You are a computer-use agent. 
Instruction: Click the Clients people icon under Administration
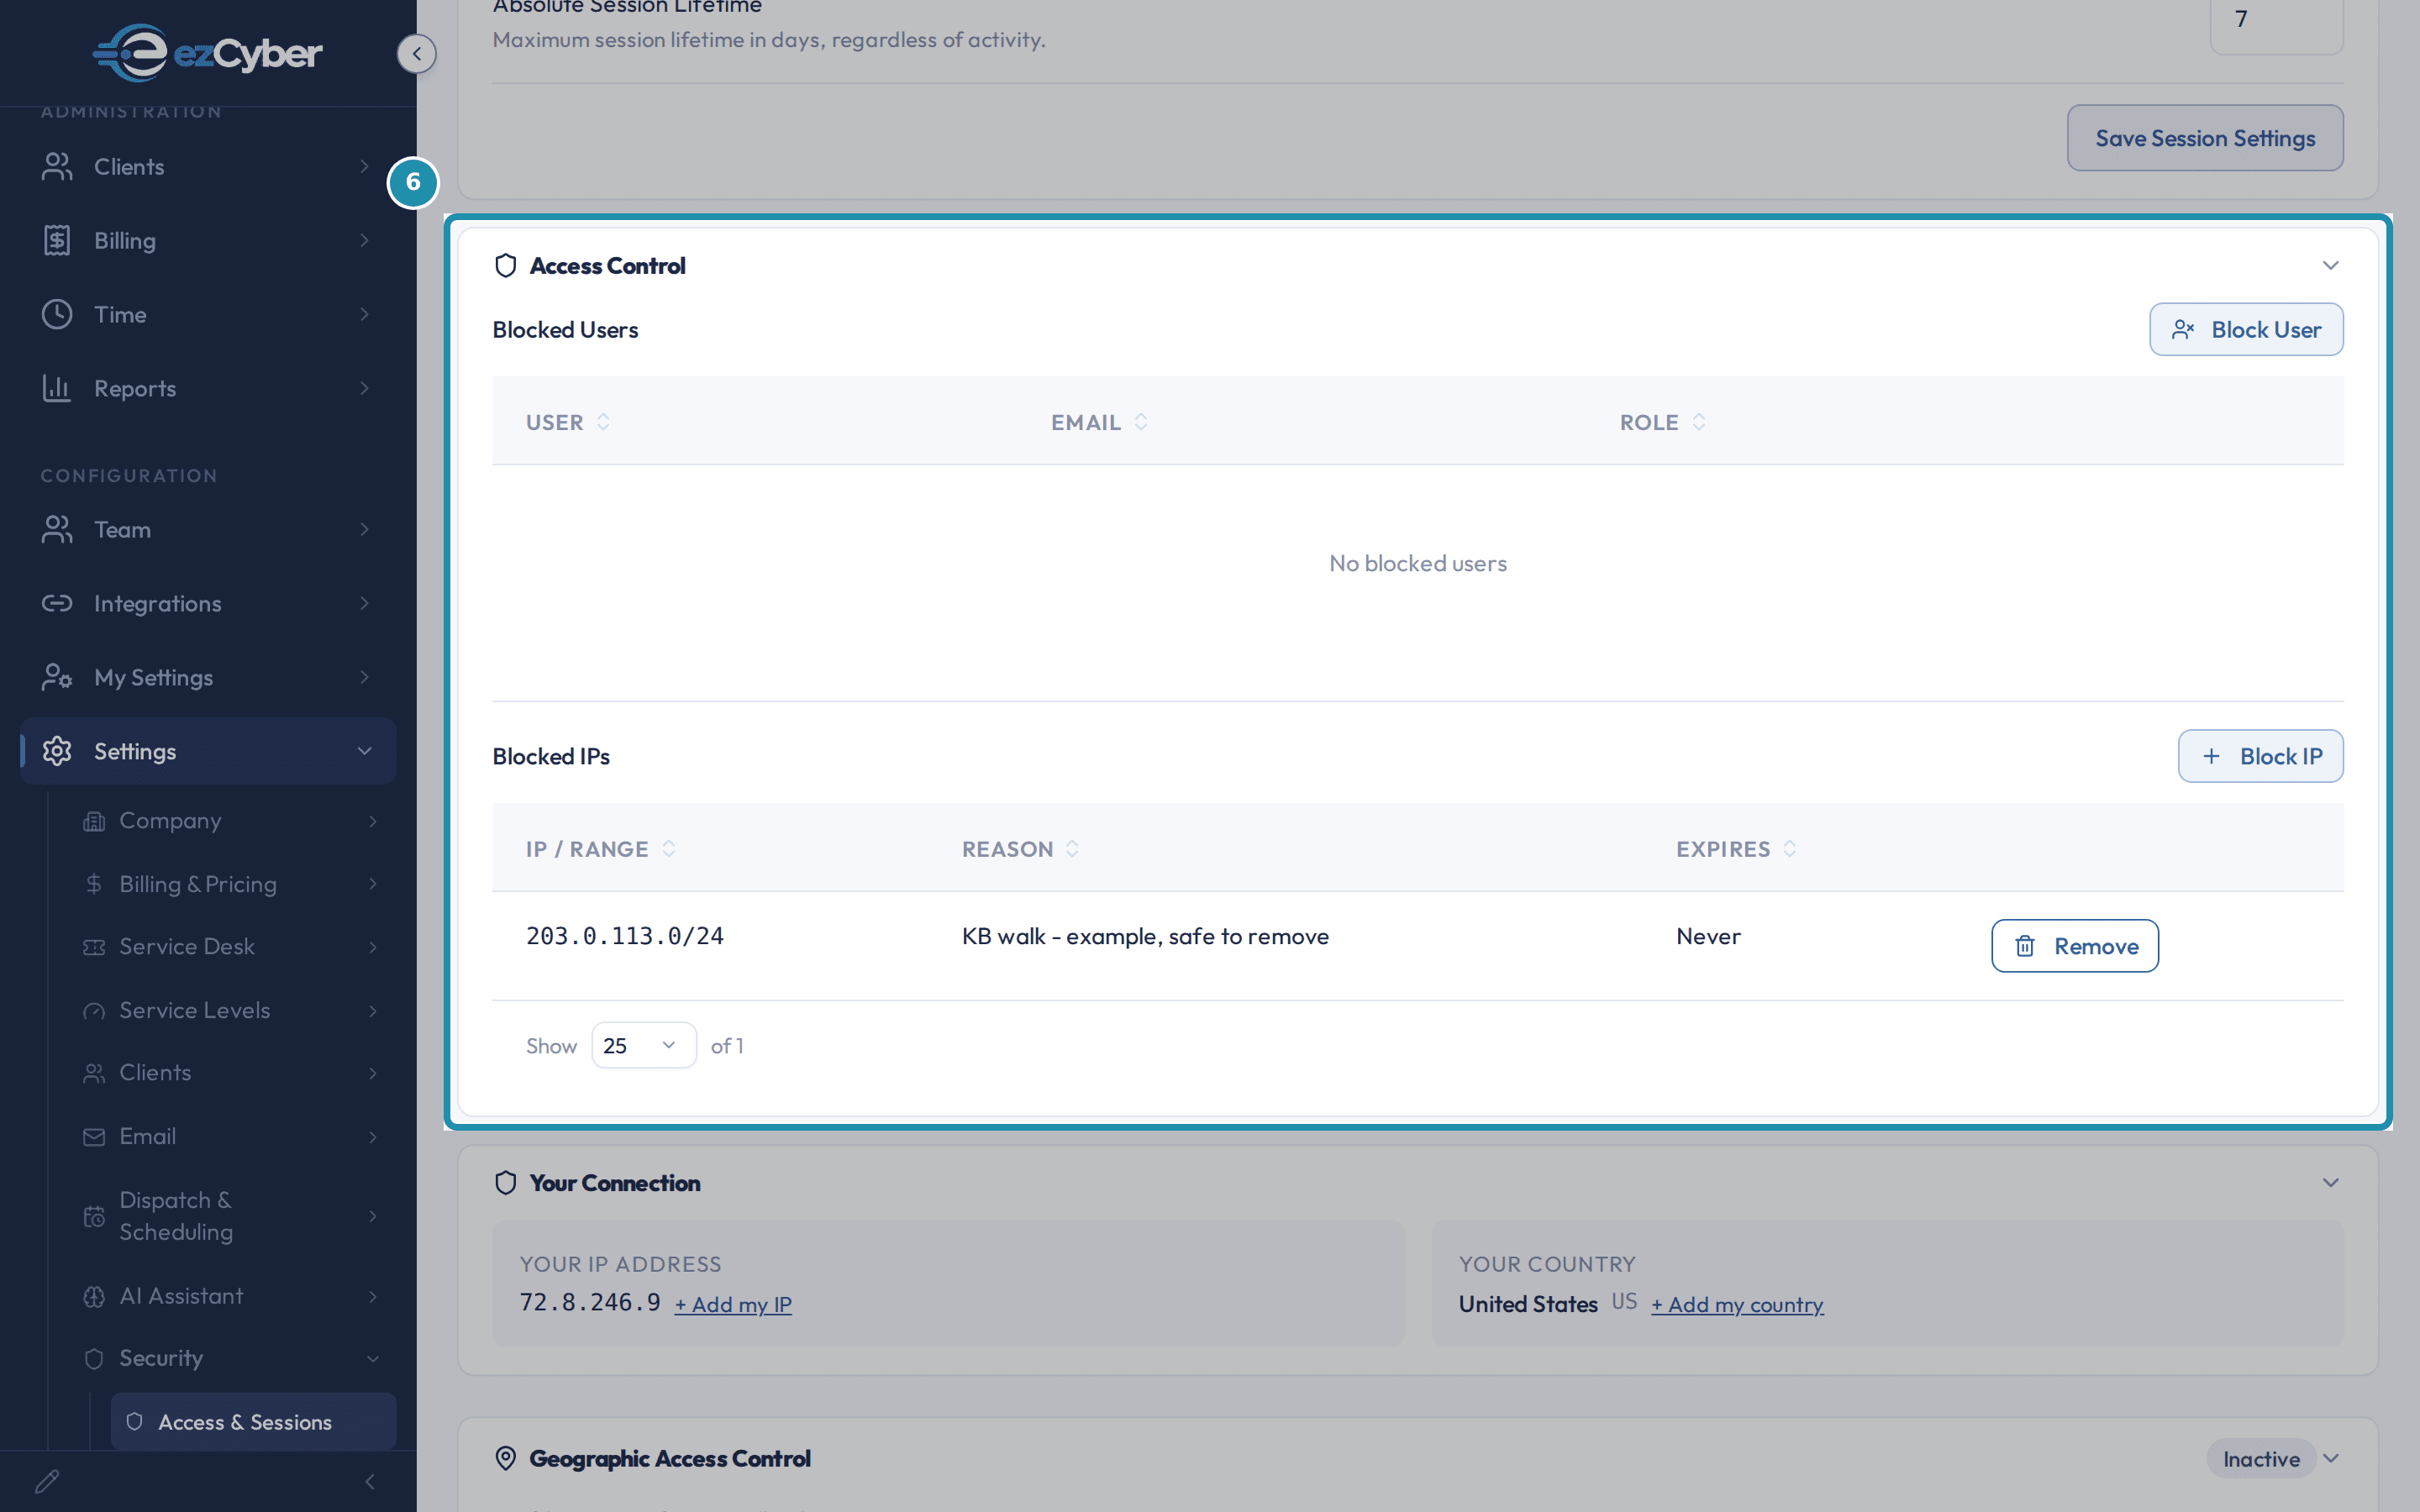57,166
